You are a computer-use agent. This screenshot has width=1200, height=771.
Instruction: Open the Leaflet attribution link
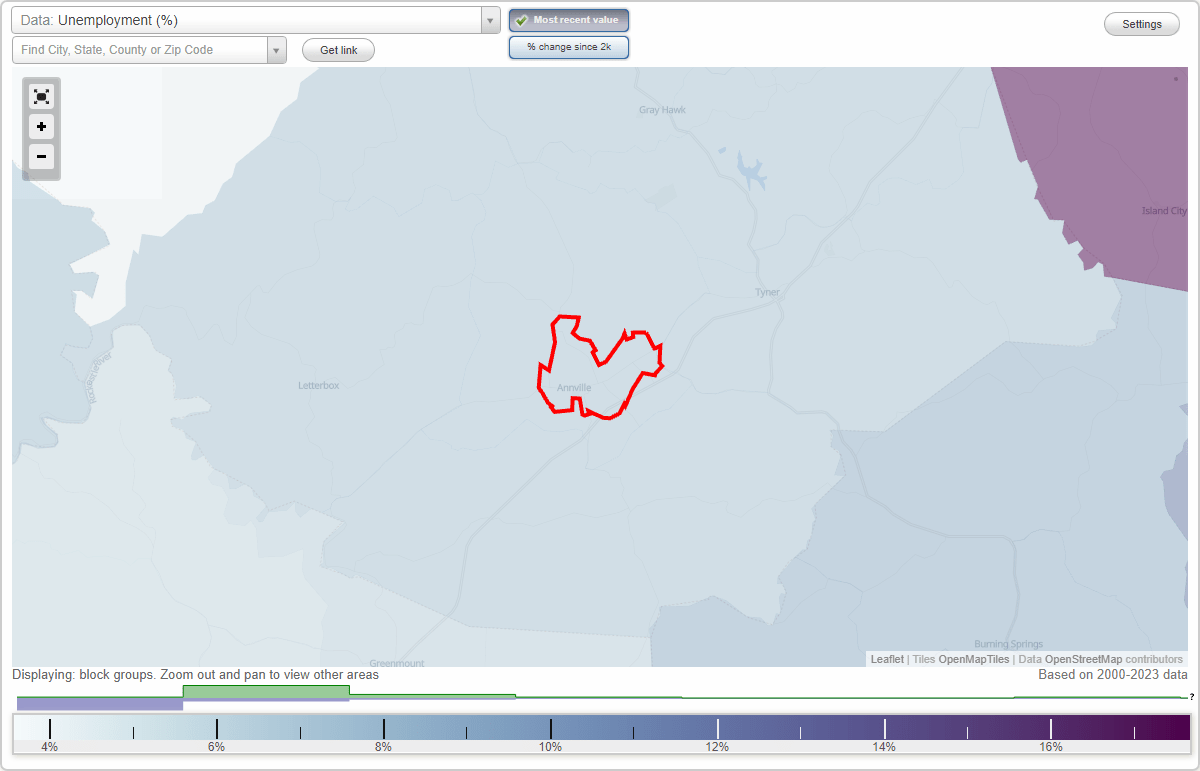click(x=887, y=659)
